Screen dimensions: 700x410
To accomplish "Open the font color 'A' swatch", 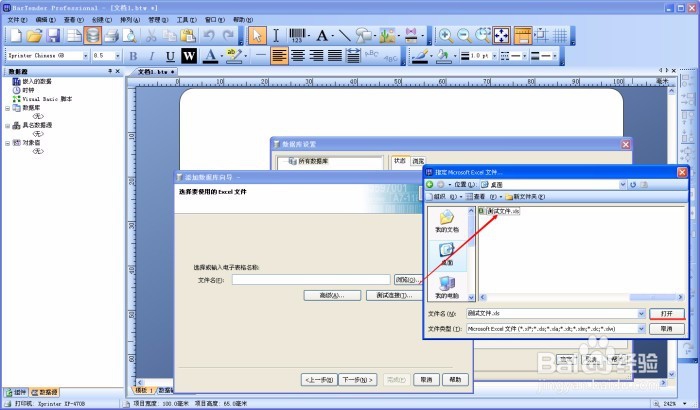I will click(210, 56).
